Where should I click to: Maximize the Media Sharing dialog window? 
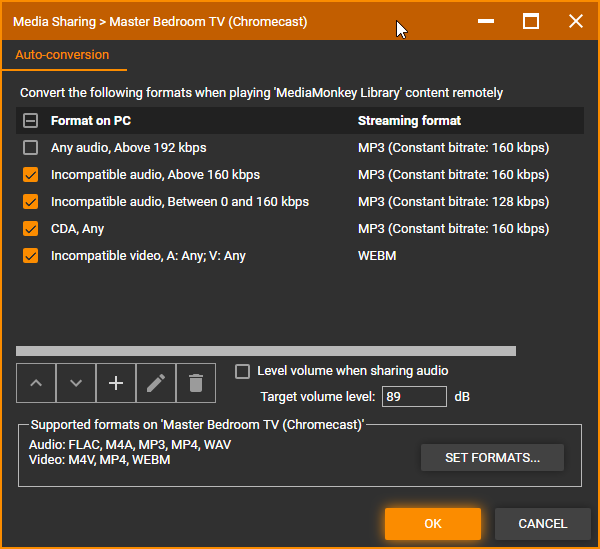[x=531, y=21]
